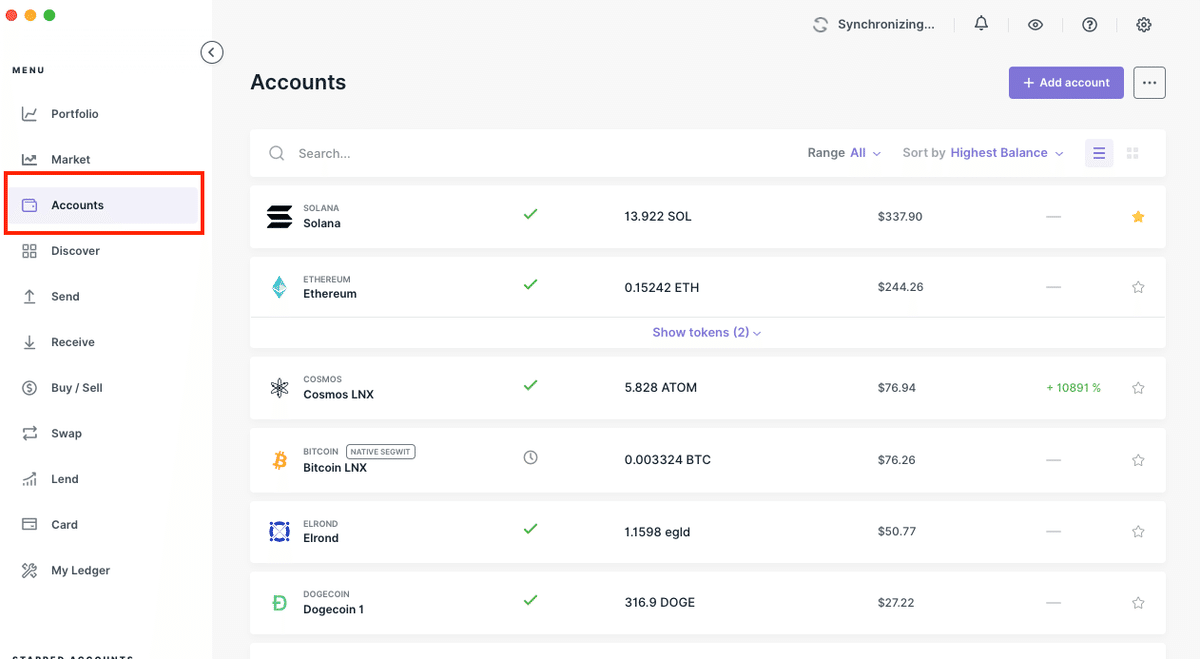Screen dimensions: 1200x659
Task: Click the Add account button
Action: pos(1066,83)
